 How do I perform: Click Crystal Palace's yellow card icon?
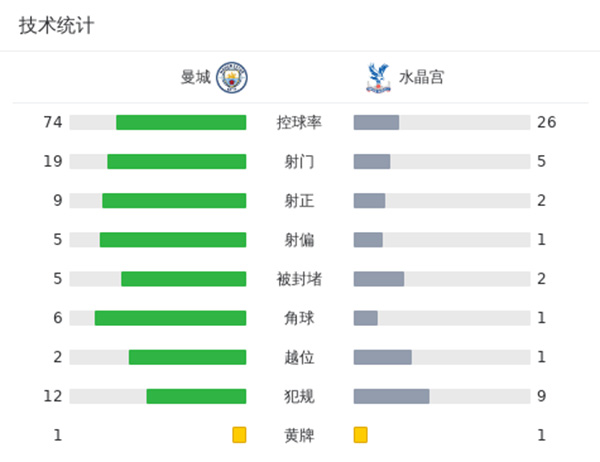[x=360, y=435]
